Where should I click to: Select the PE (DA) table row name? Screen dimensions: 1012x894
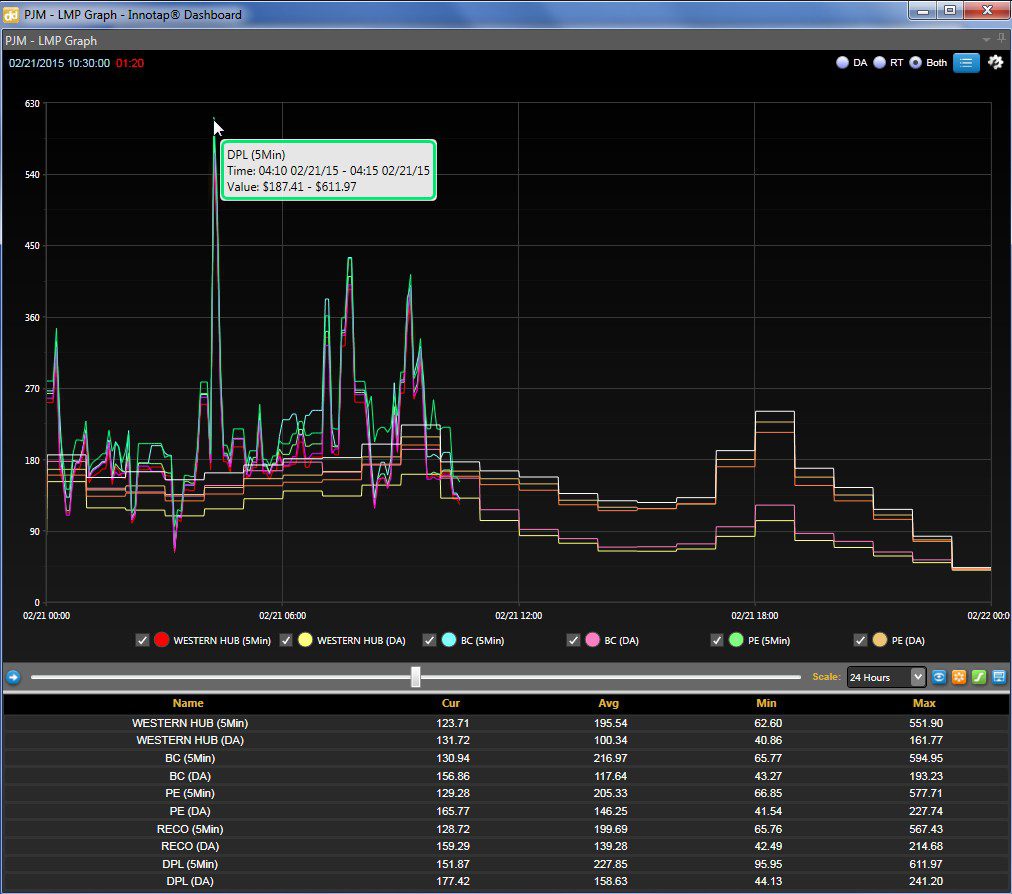click(x=190, y=811)
